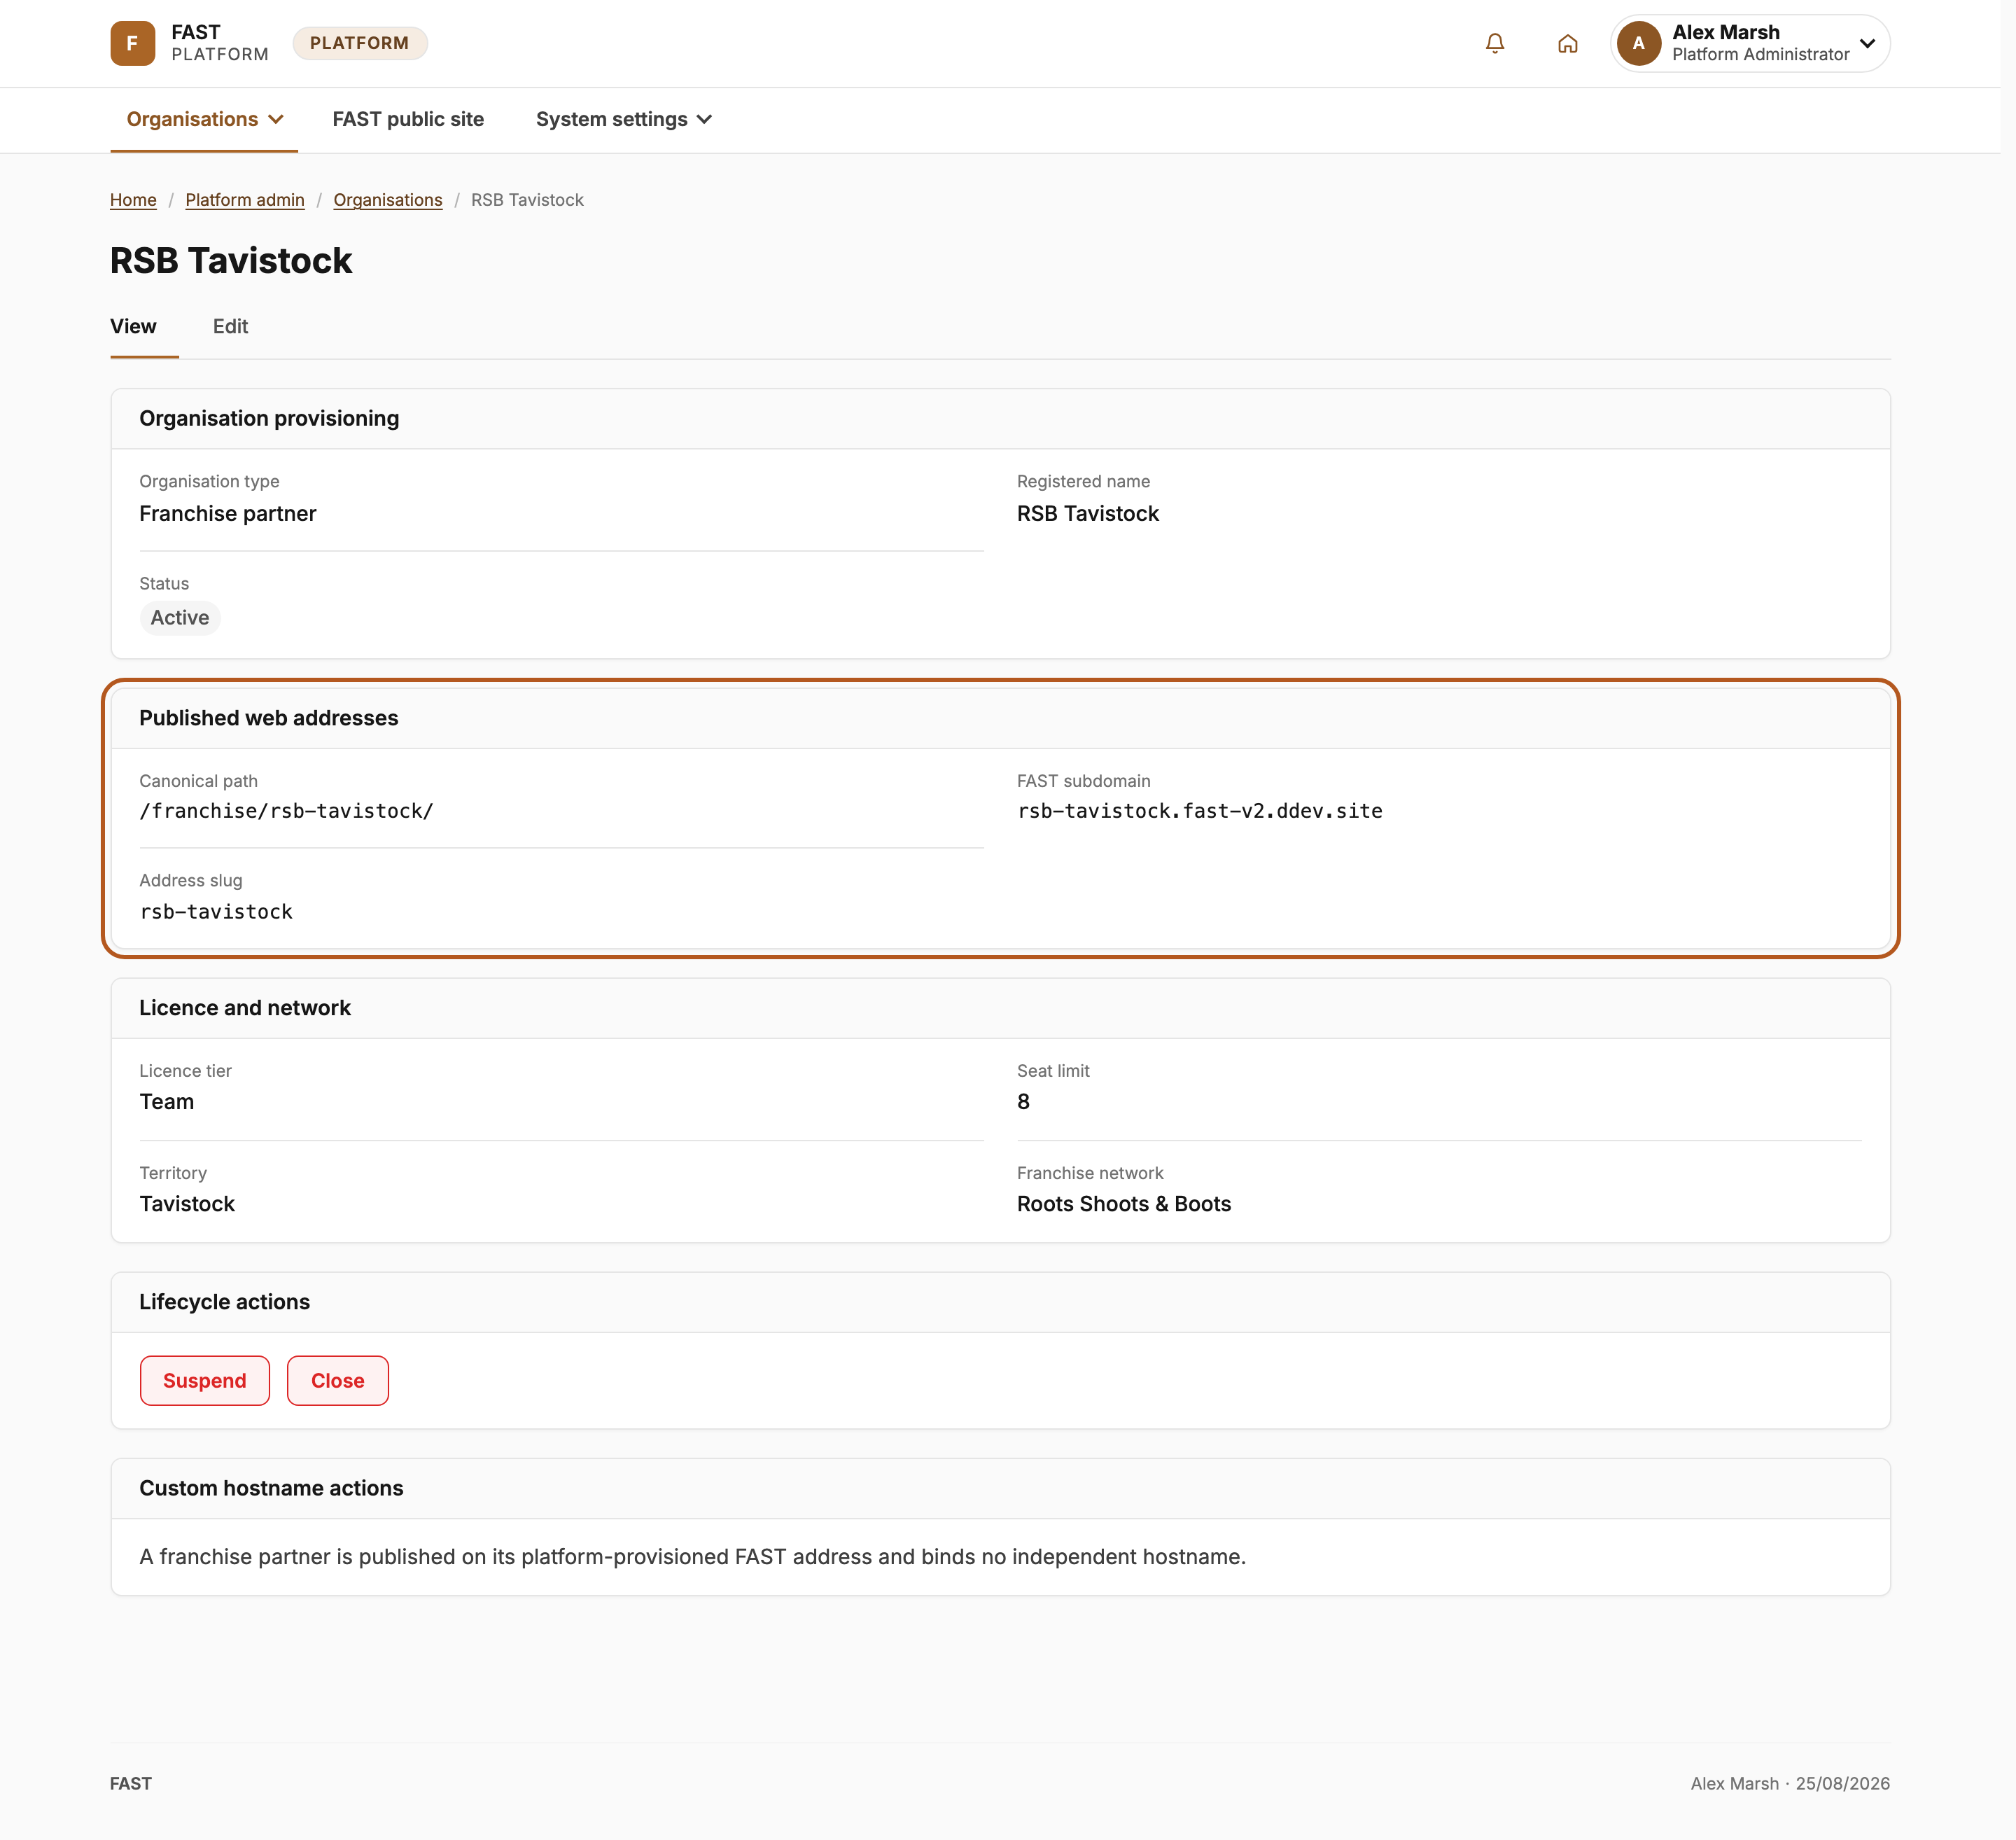Click the Published web addresses section header
Image resolution: width=2016 pixels, height=1840 pixels.
[x=1000, y=718]
